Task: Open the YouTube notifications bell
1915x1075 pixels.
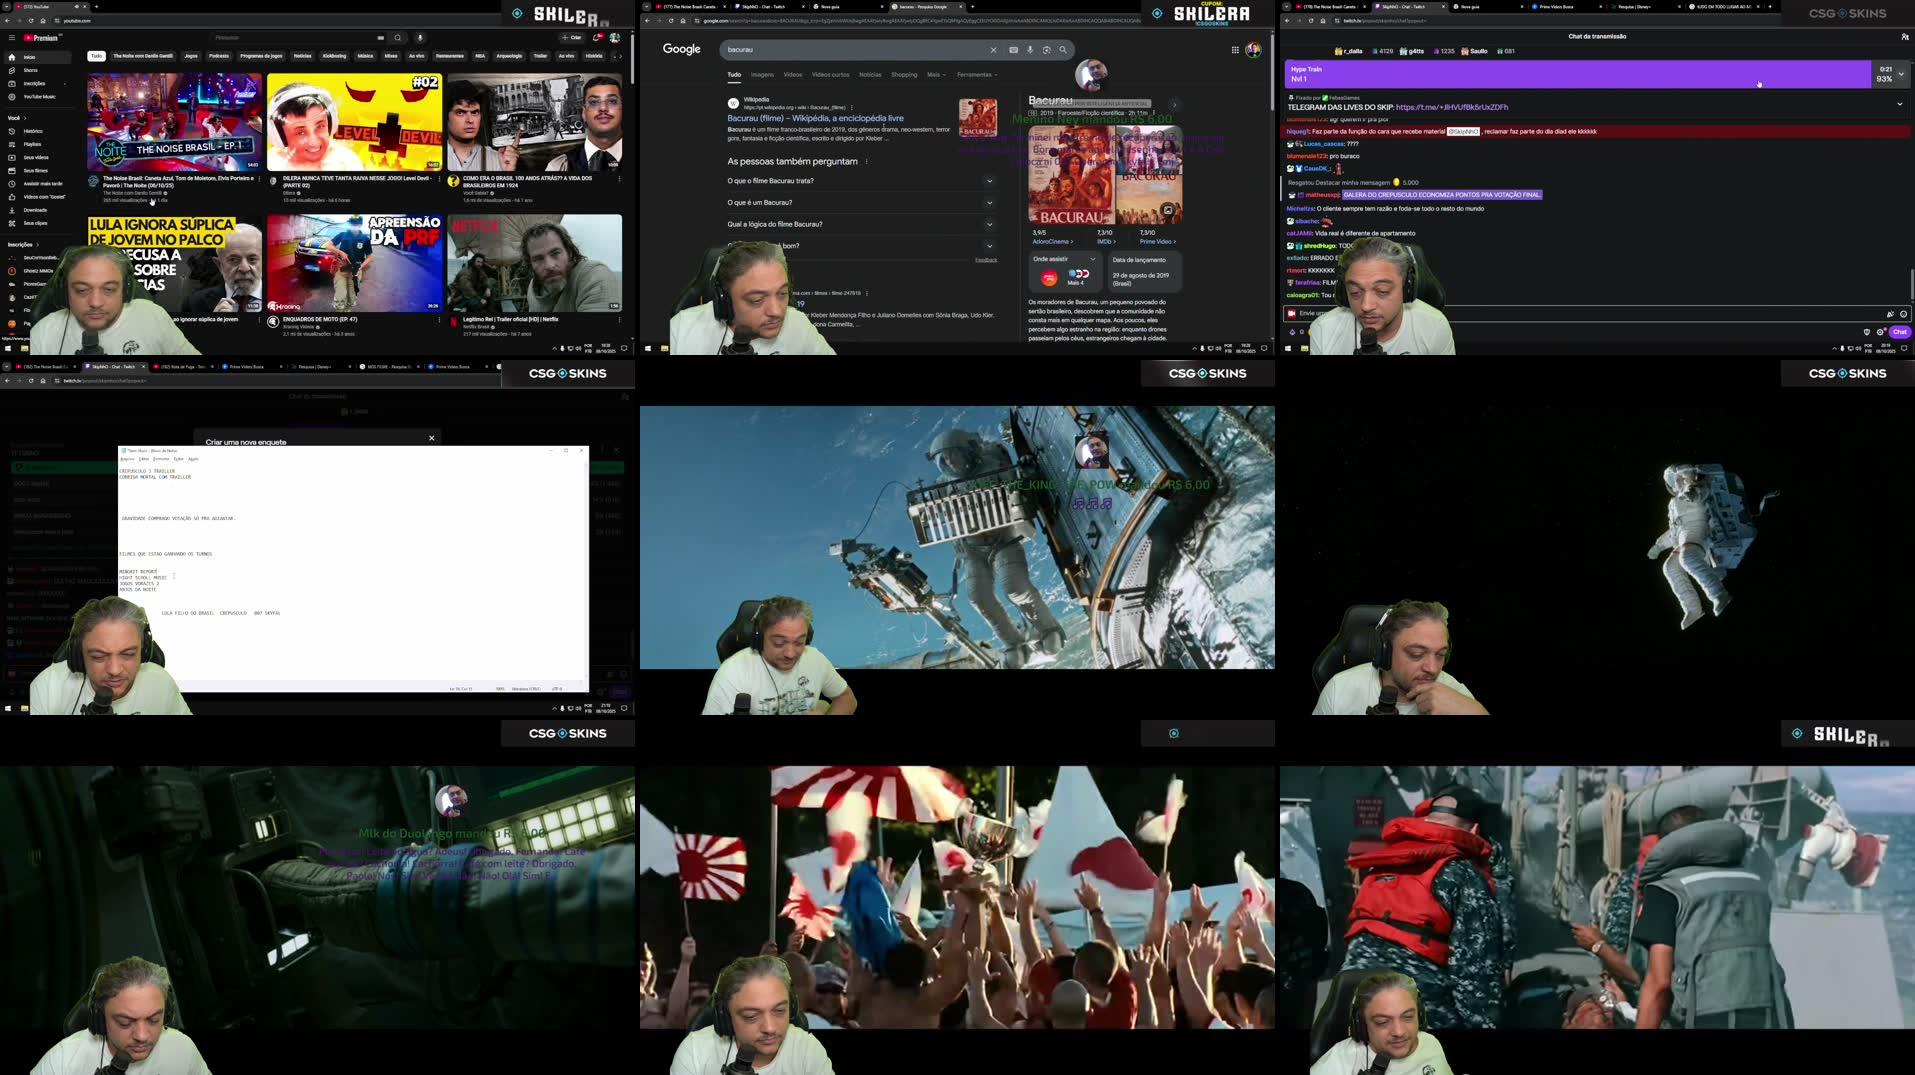Action: 597,38
